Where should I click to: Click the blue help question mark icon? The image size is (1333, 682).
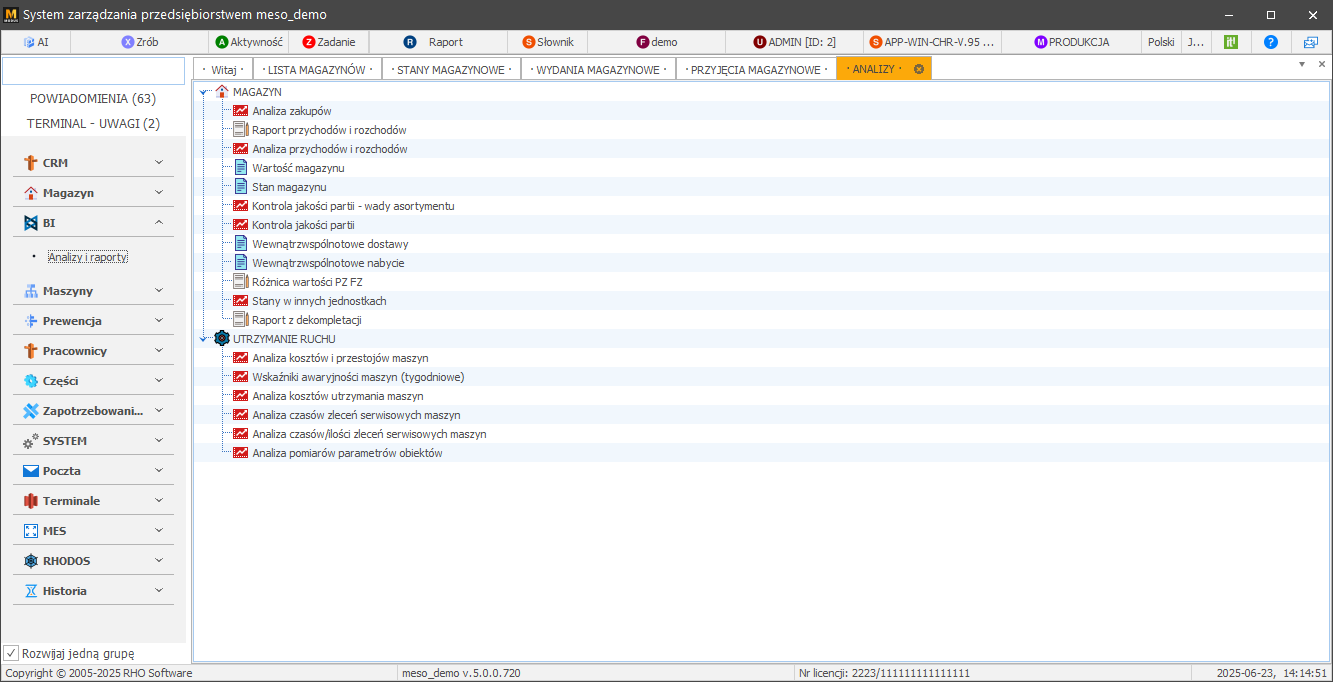1270,42
